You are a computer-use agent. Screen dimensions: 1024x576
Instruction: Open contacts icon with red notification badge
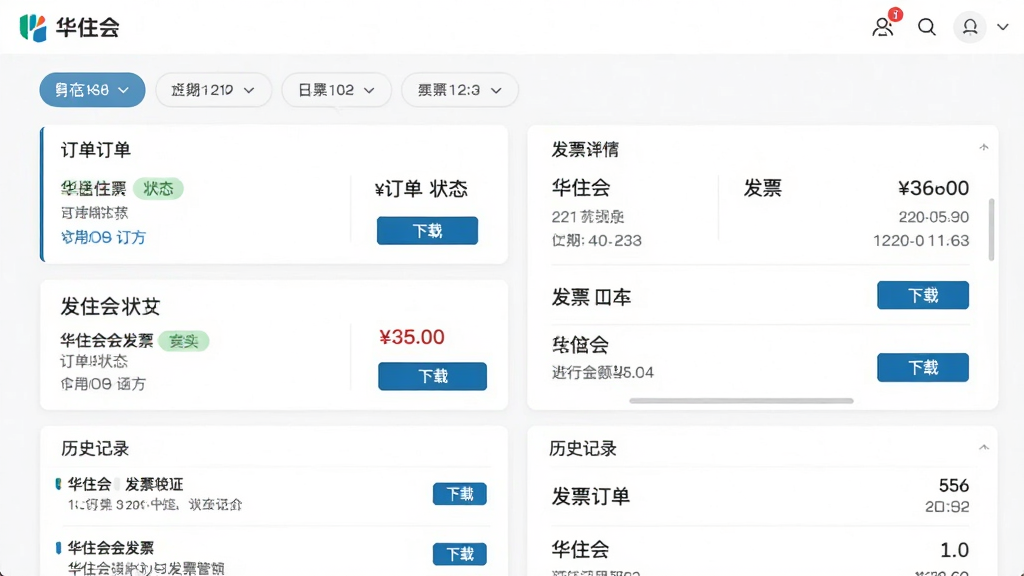click(x=884, y=26)
